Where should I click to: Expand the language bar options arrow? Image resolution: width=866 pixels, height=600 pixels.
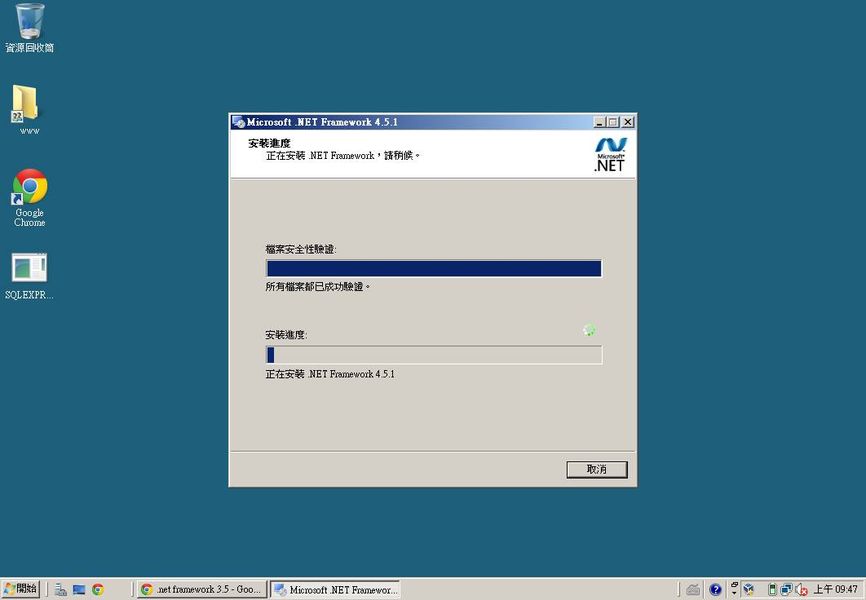point(734,590)
